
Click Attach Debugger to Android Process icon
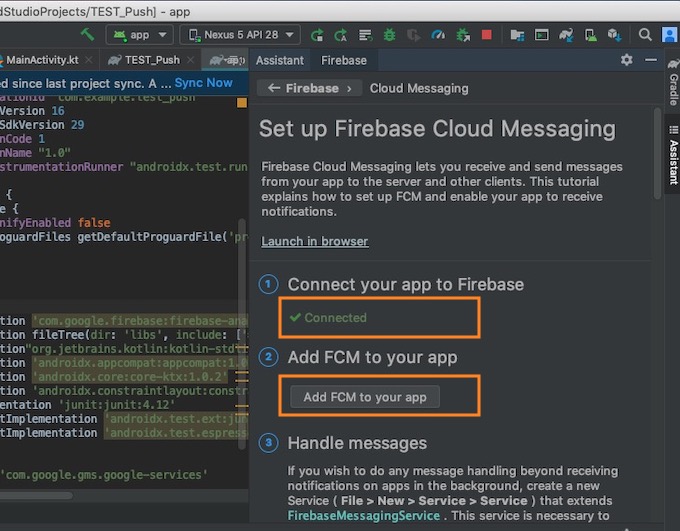click(463, 35)
